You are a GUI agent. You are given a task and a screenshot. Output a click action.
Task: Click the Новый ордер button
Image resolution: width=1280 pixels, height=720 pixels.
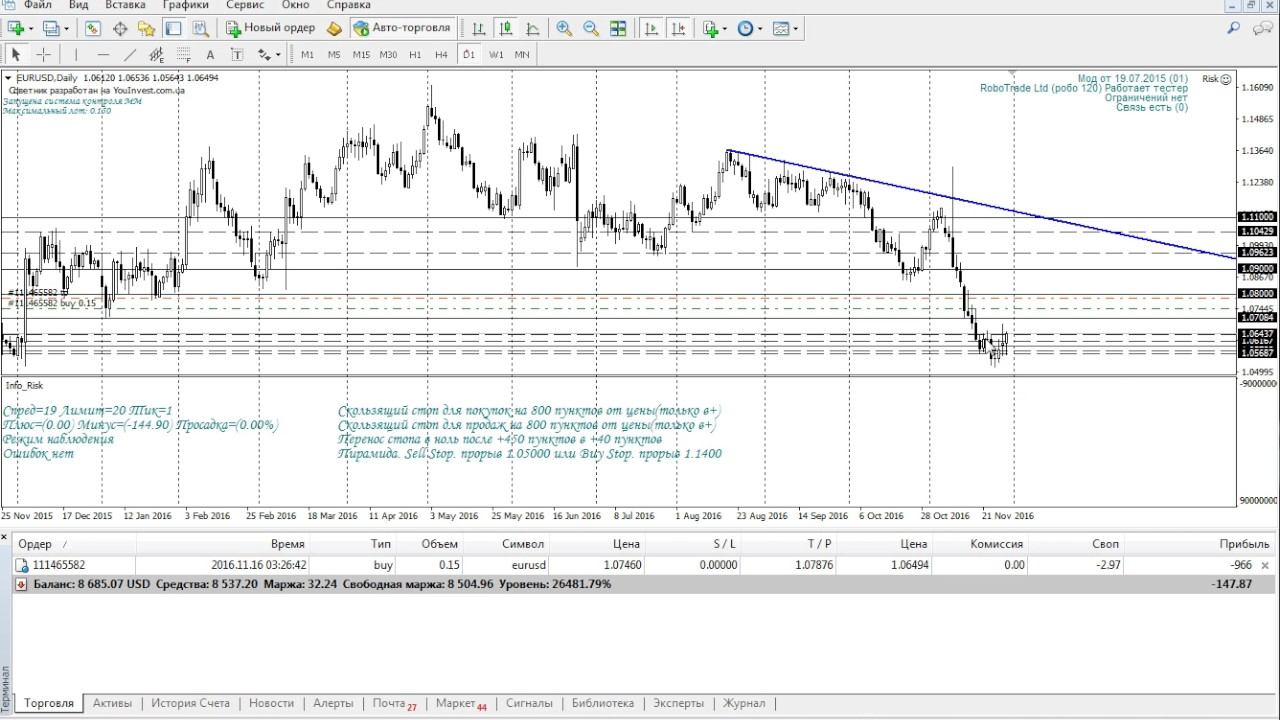[x=270, y=28]
